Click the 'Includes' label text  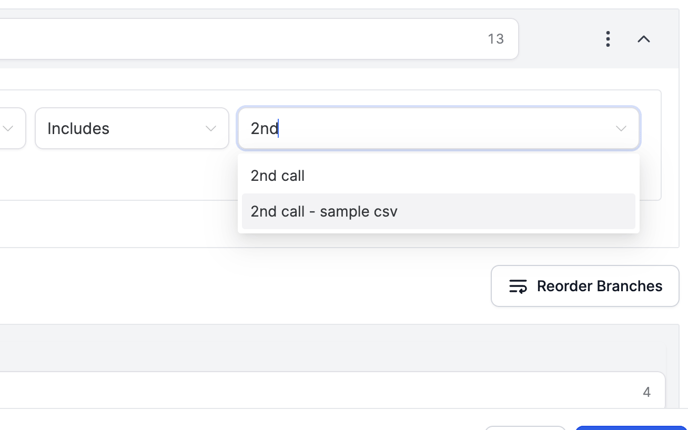pos(79,128)
